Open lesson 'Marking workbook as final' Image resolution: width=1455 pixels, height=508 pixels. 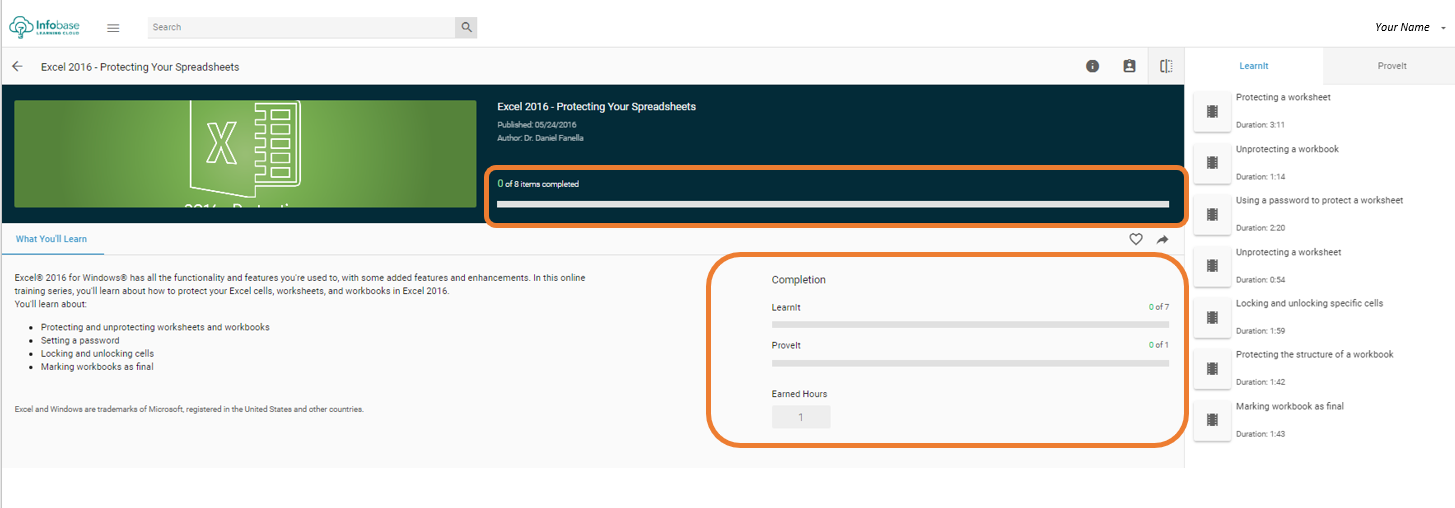tap(1289, 406)
